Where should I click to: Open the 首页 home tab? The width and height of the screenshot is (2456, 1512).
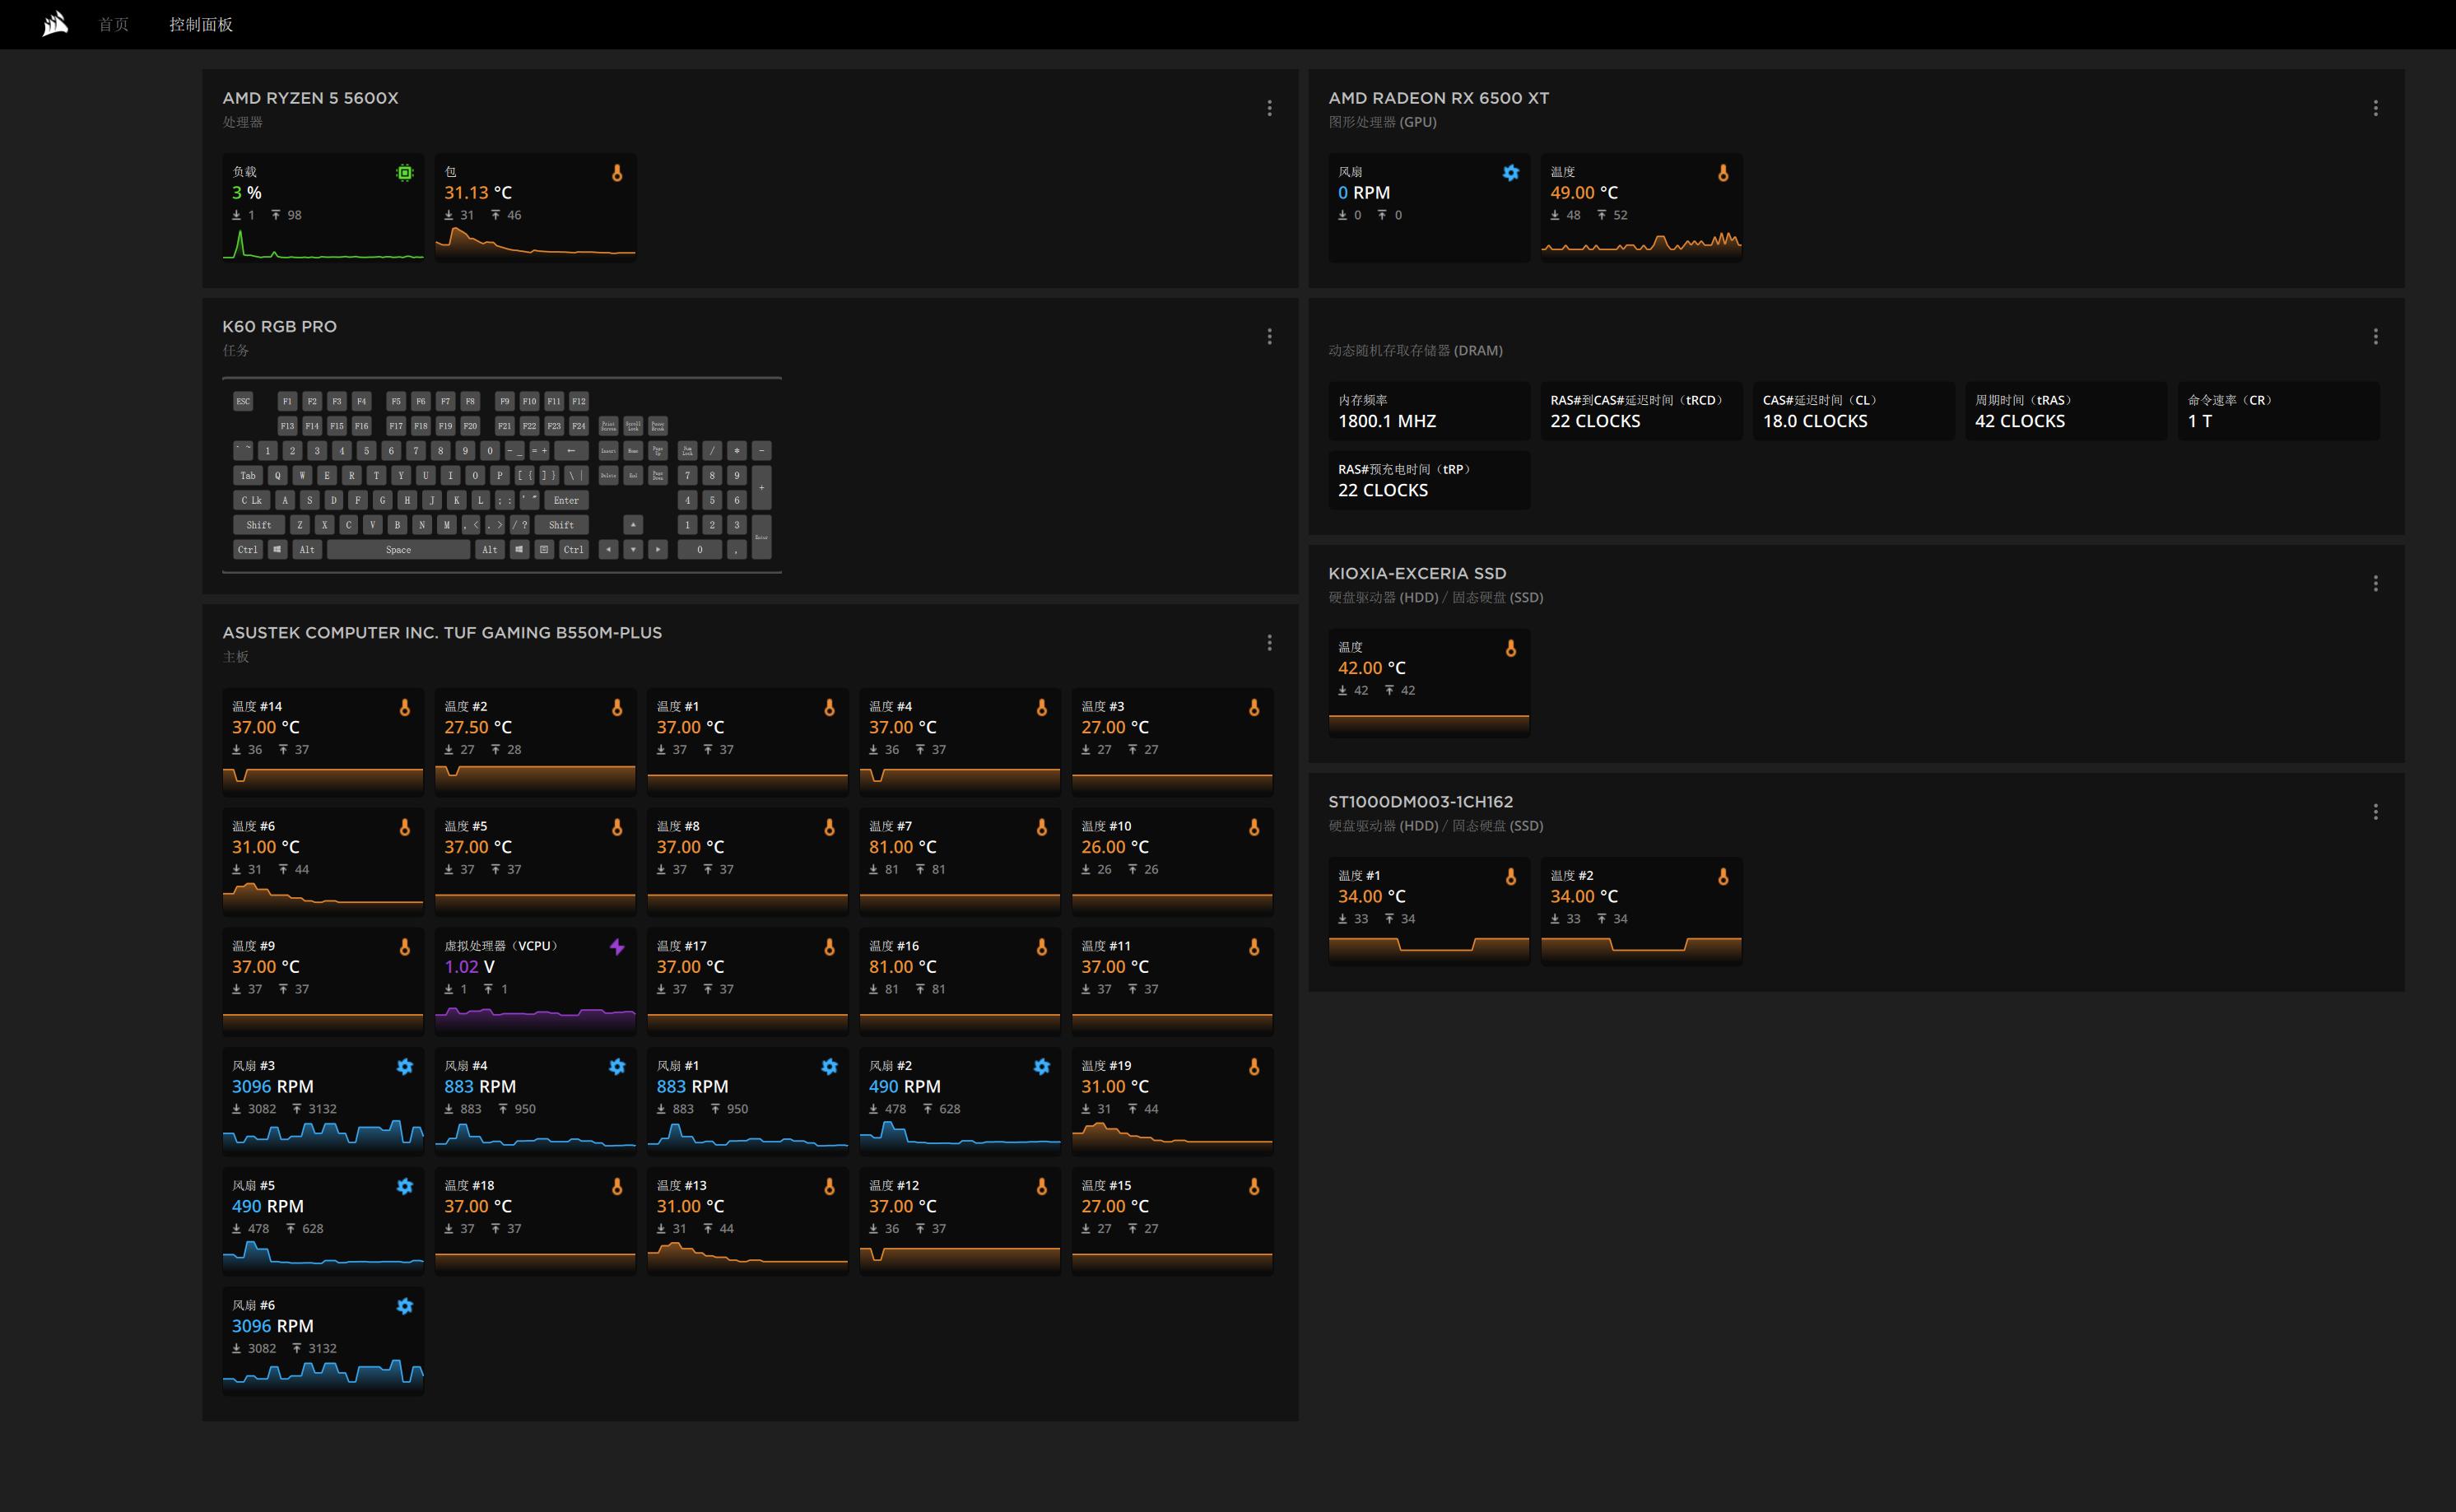113,24
